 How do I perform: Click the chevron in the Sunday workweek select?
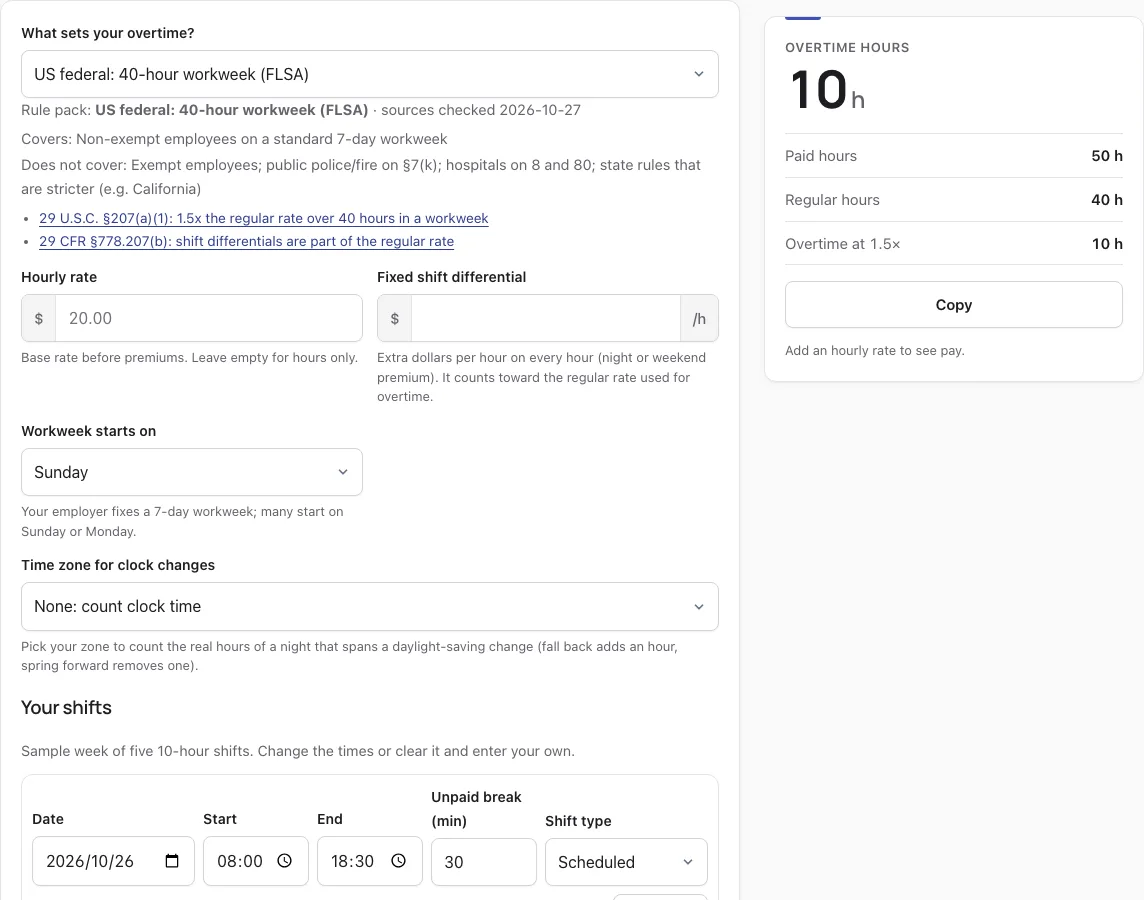(x=343, y=472)
